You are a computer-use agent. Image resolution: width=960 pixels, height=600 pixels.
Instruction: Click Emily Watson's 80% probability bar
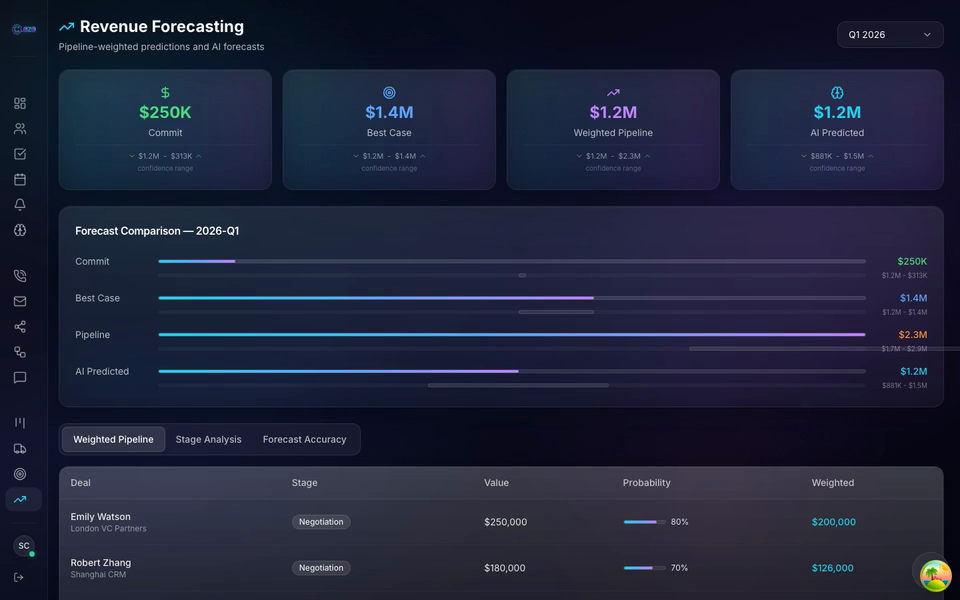coord(644,521)
